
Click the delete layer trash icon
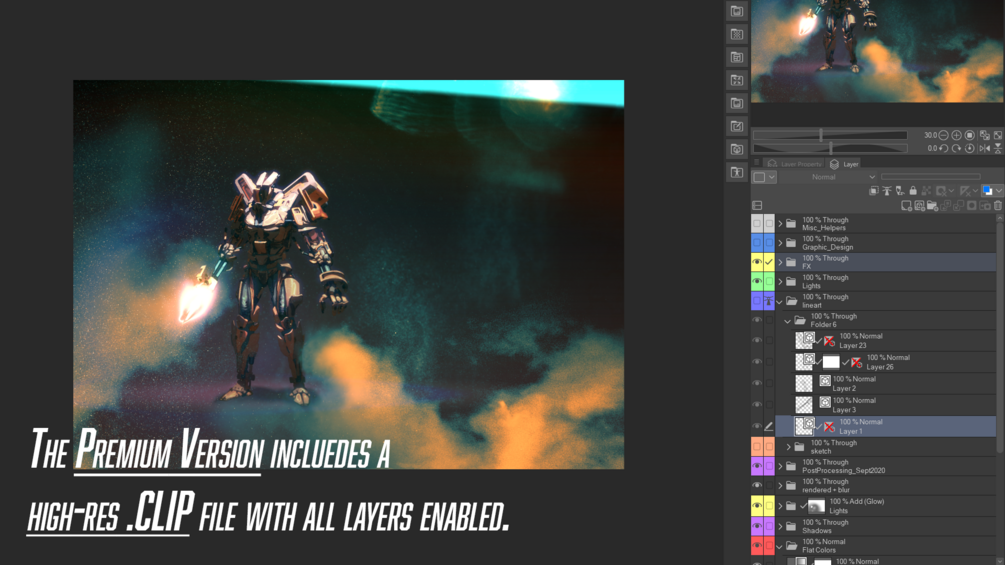[998, 206]
